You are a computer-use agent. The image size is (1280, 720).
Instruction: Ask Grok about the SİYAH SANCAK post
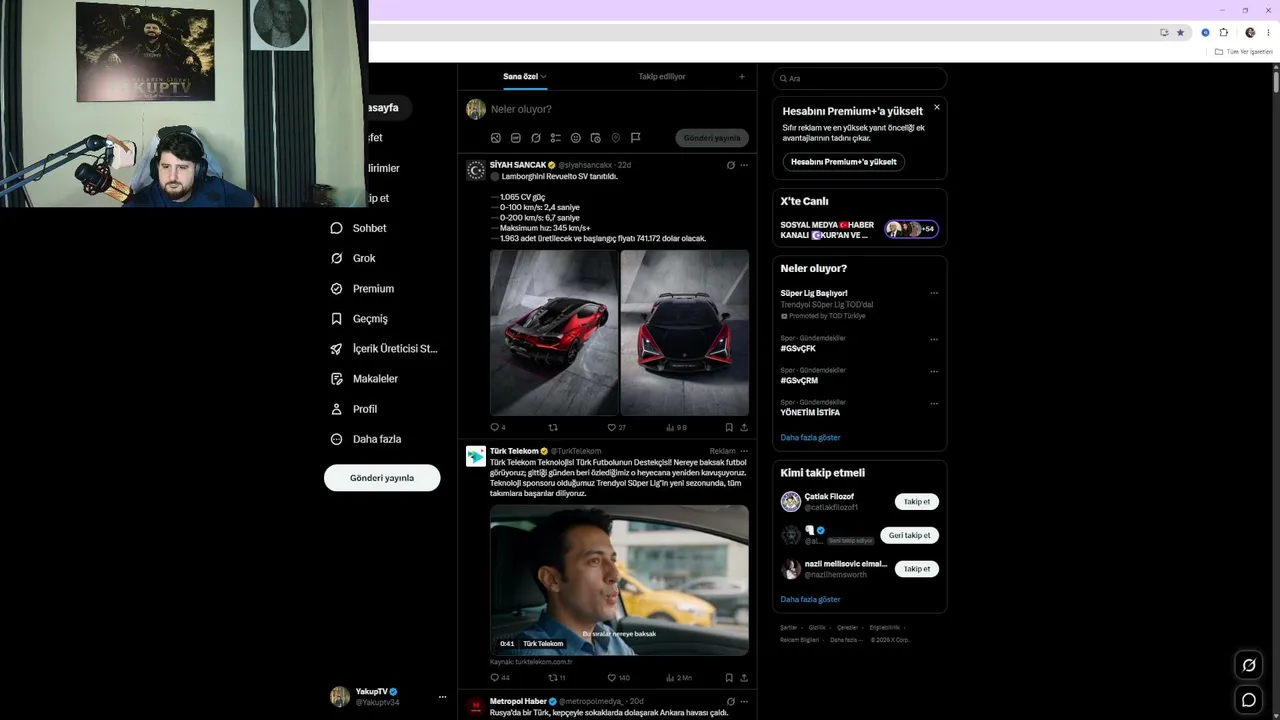731,165
